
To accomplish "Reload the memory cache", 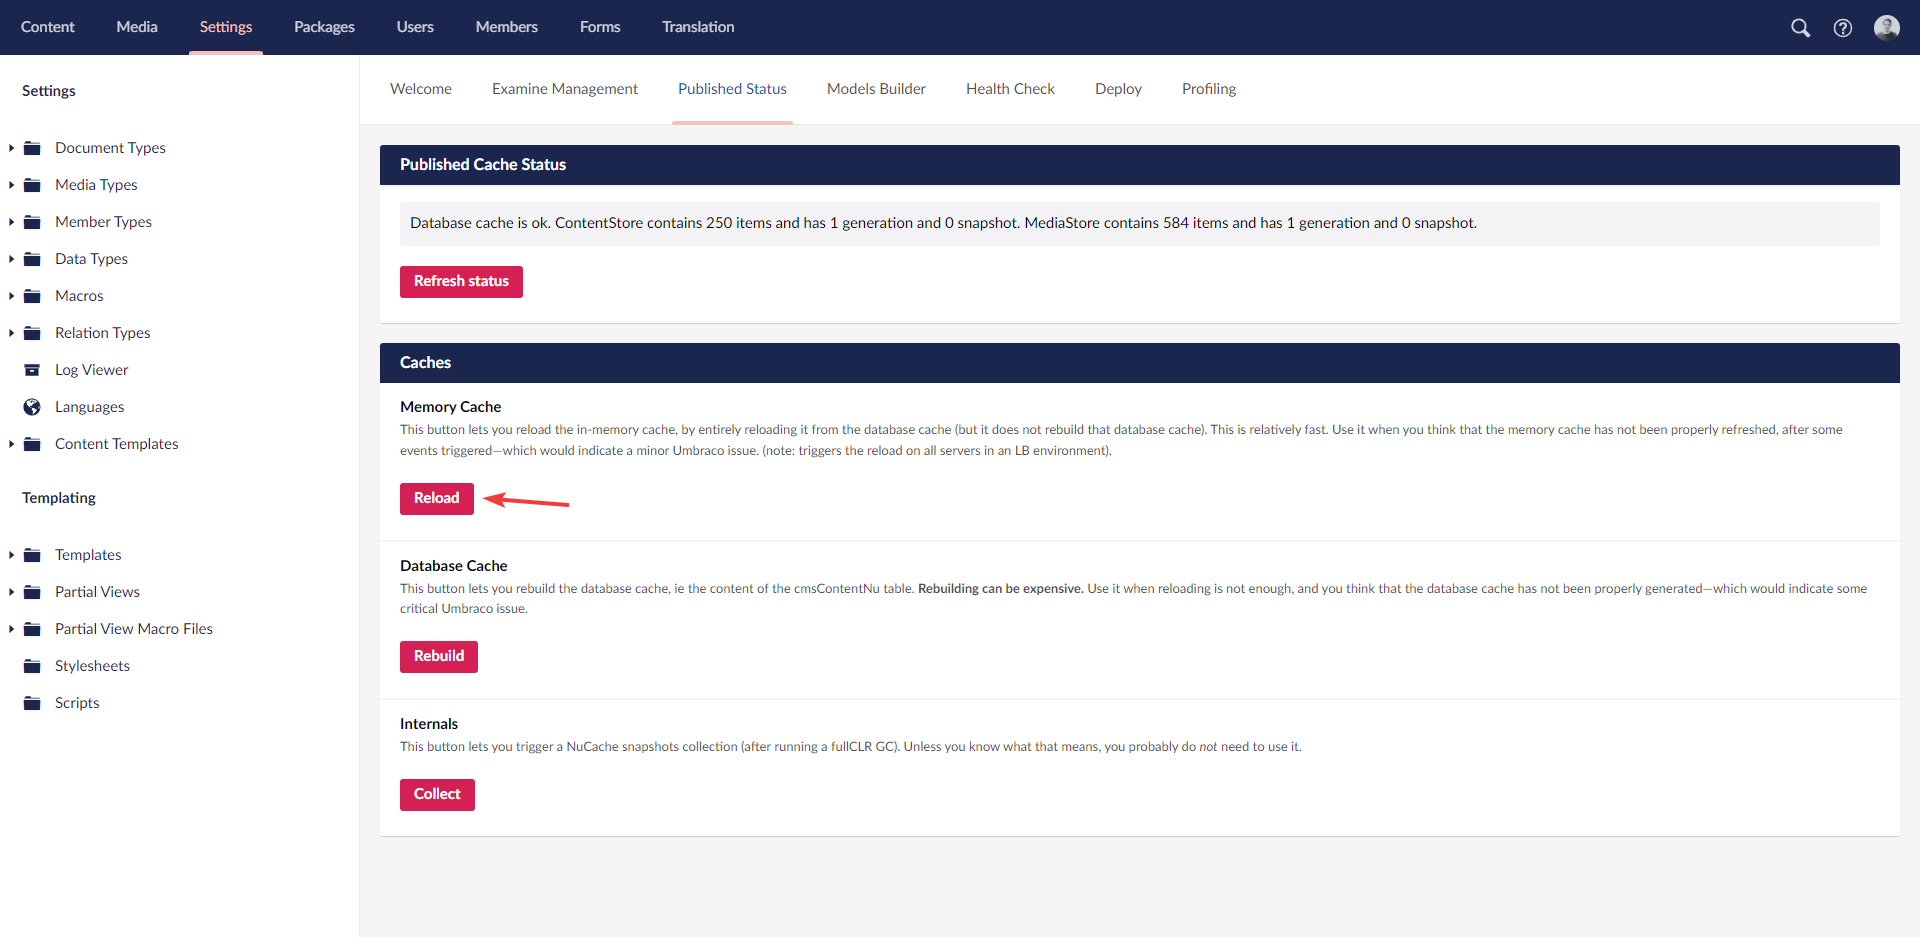I will (x=437, y=498).
